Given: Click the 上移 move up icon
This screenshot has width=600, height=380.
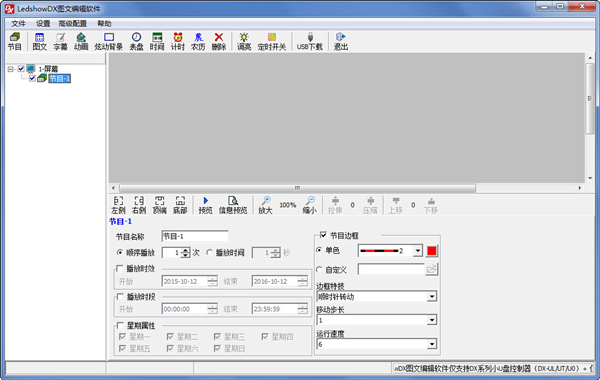Looking at the screenshot, I should (396, 205).
